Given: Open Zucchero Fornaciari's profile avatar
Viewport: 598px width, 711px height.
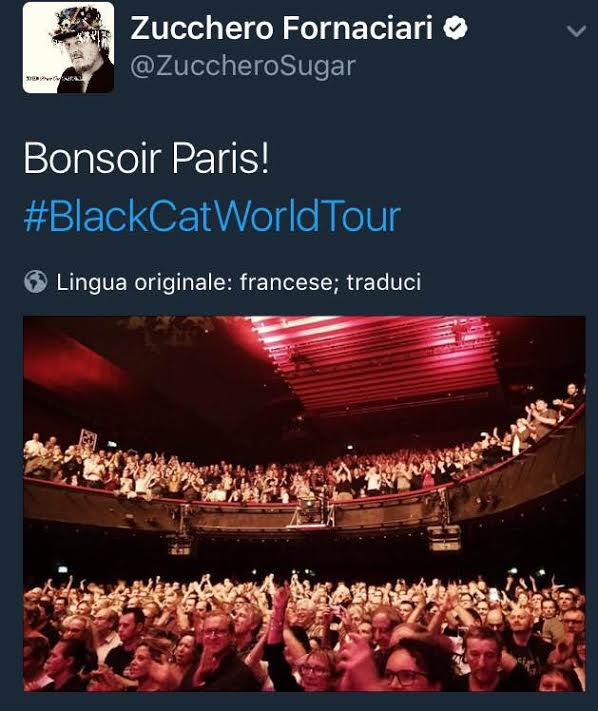Looking at the screenshot, I should [x=68, y=48].
